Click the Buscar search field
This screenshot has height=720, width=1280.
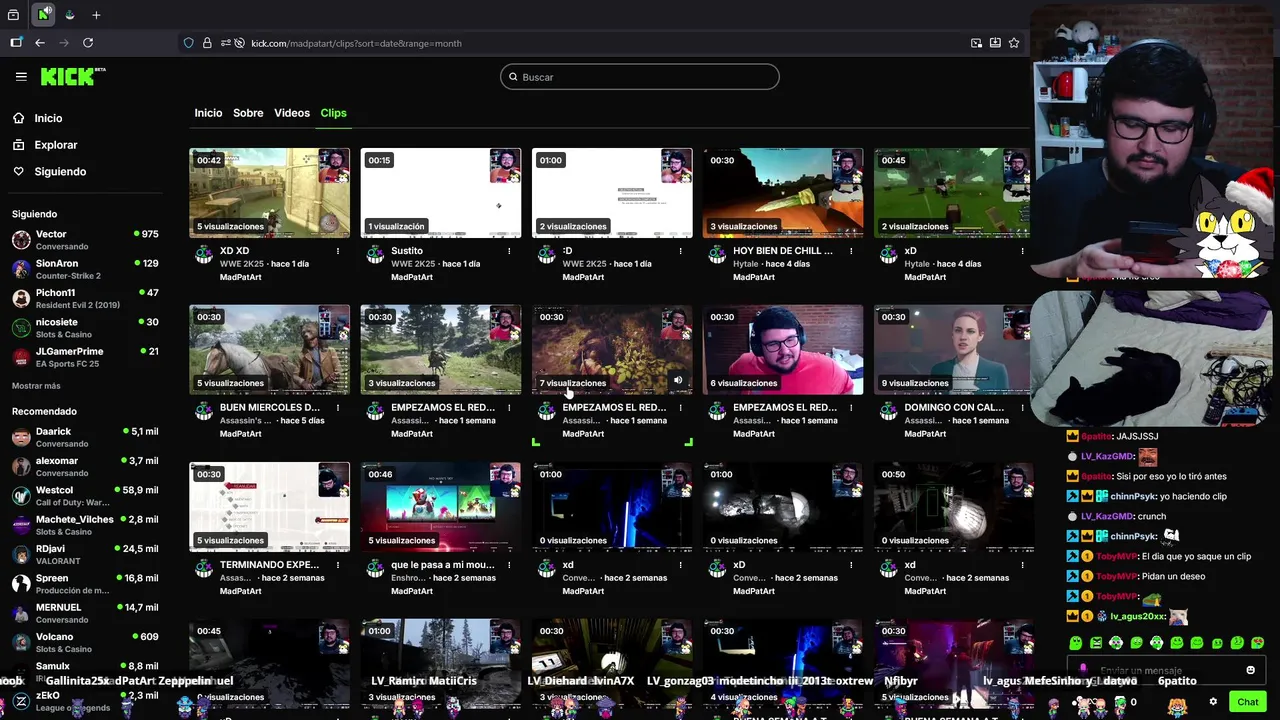(x=640, y=77)
